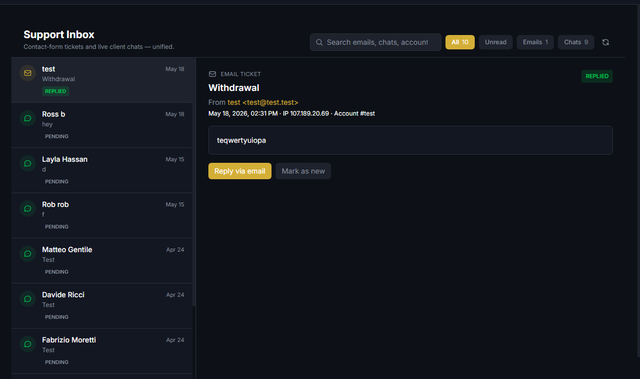
Task: Focus the search emails, chats input
Action: click(376, 42)
